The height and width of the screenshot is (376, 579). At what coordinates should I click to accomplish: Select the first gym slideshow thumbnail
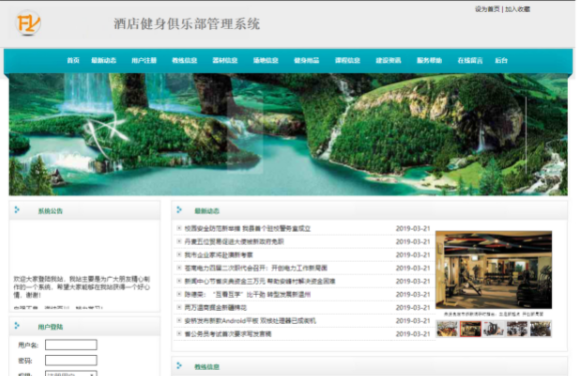[x=447, y=329]
